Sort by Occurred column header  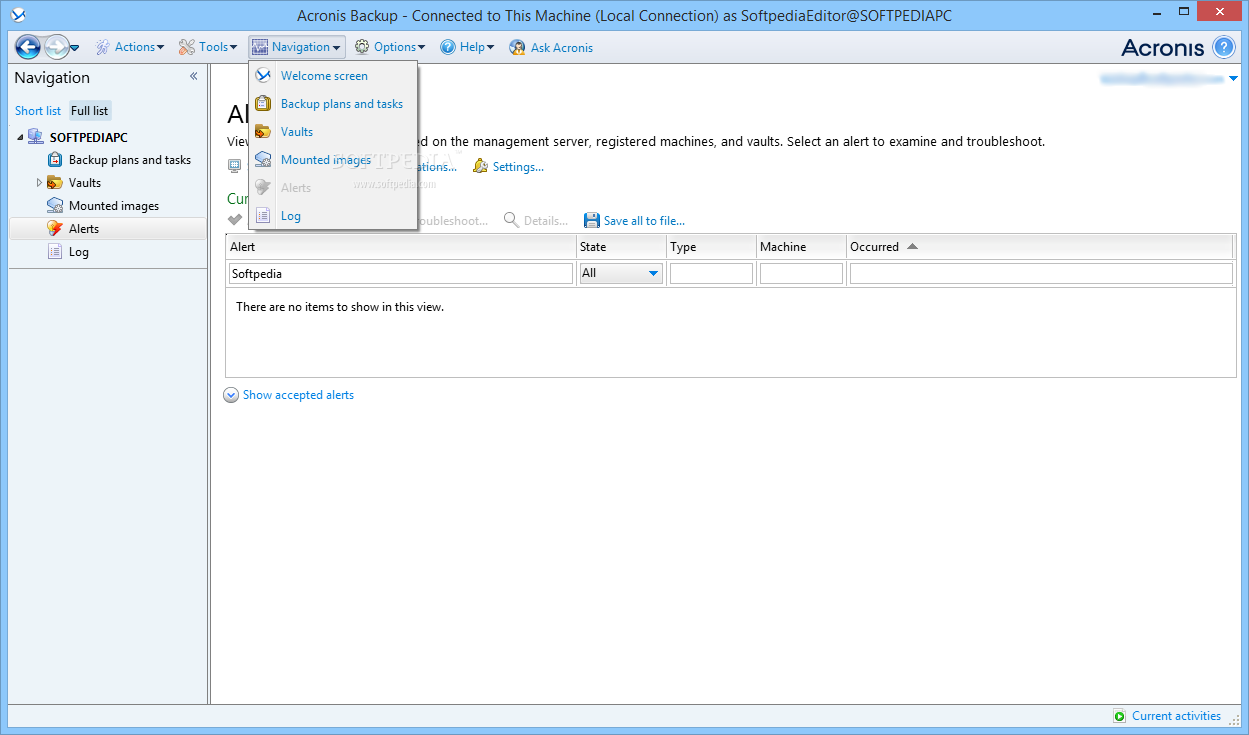point(1040,247)
